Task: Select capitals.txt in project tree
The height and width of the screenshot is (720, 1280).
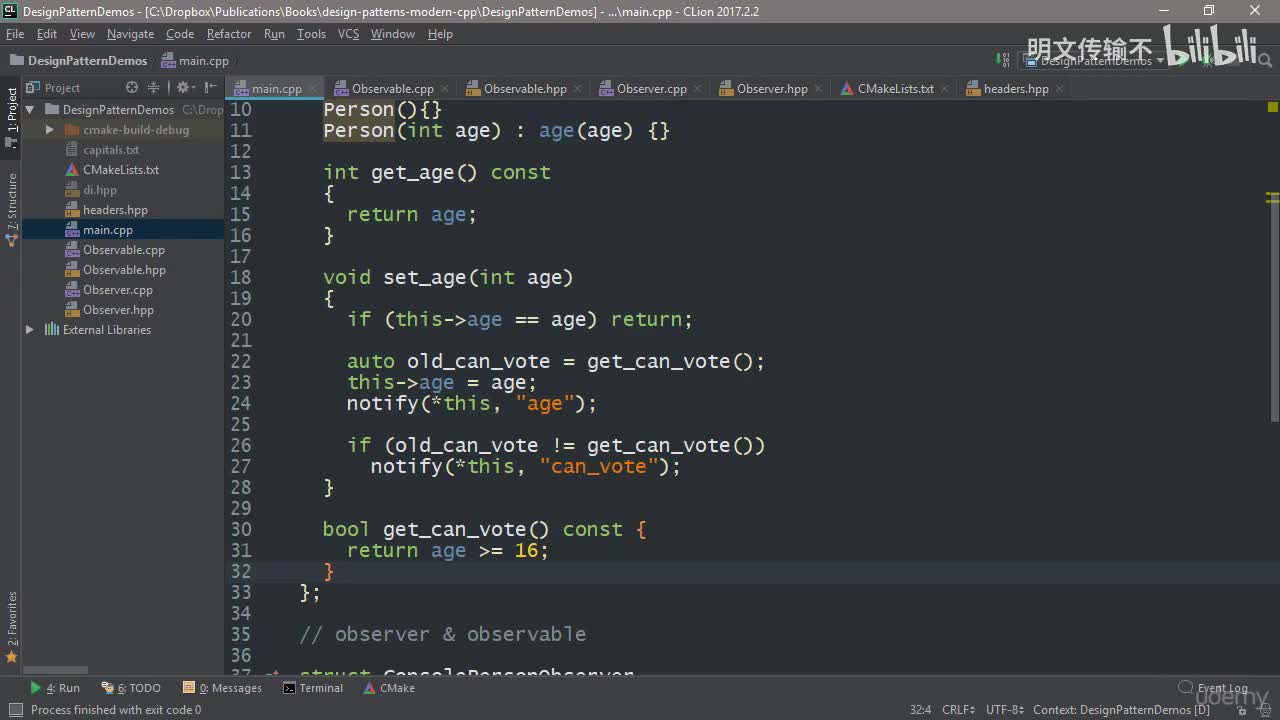Action: [x=111, y=150]
